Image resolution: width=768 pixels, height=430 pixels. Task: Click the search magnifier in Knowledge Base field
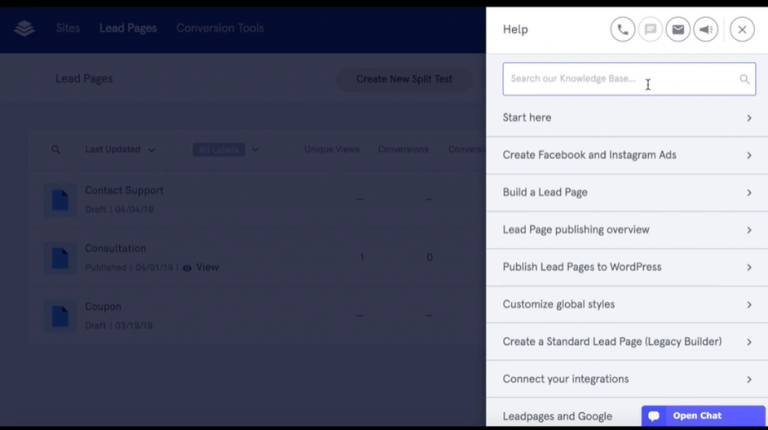pos(744,79)
